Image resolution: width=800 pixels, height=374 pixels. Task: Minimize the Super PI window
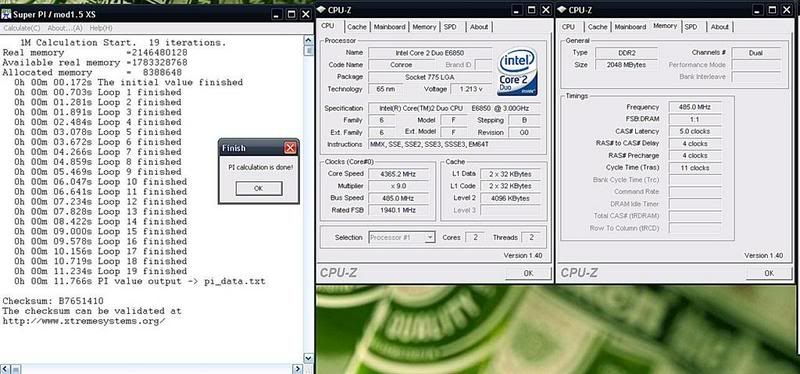276,14
